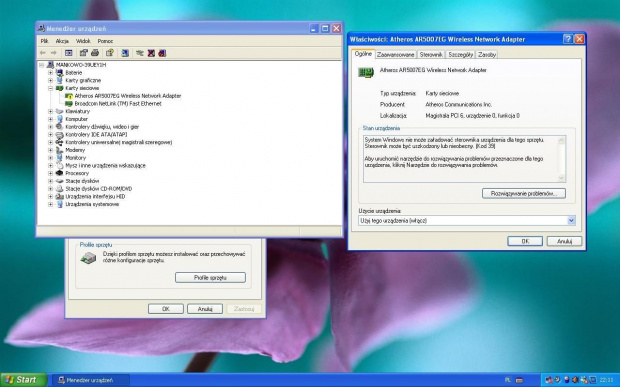Click OK in the Atheros Properties dialog
Image resolution: width=620 pixels, height=387 pixels.
[525, 241]
